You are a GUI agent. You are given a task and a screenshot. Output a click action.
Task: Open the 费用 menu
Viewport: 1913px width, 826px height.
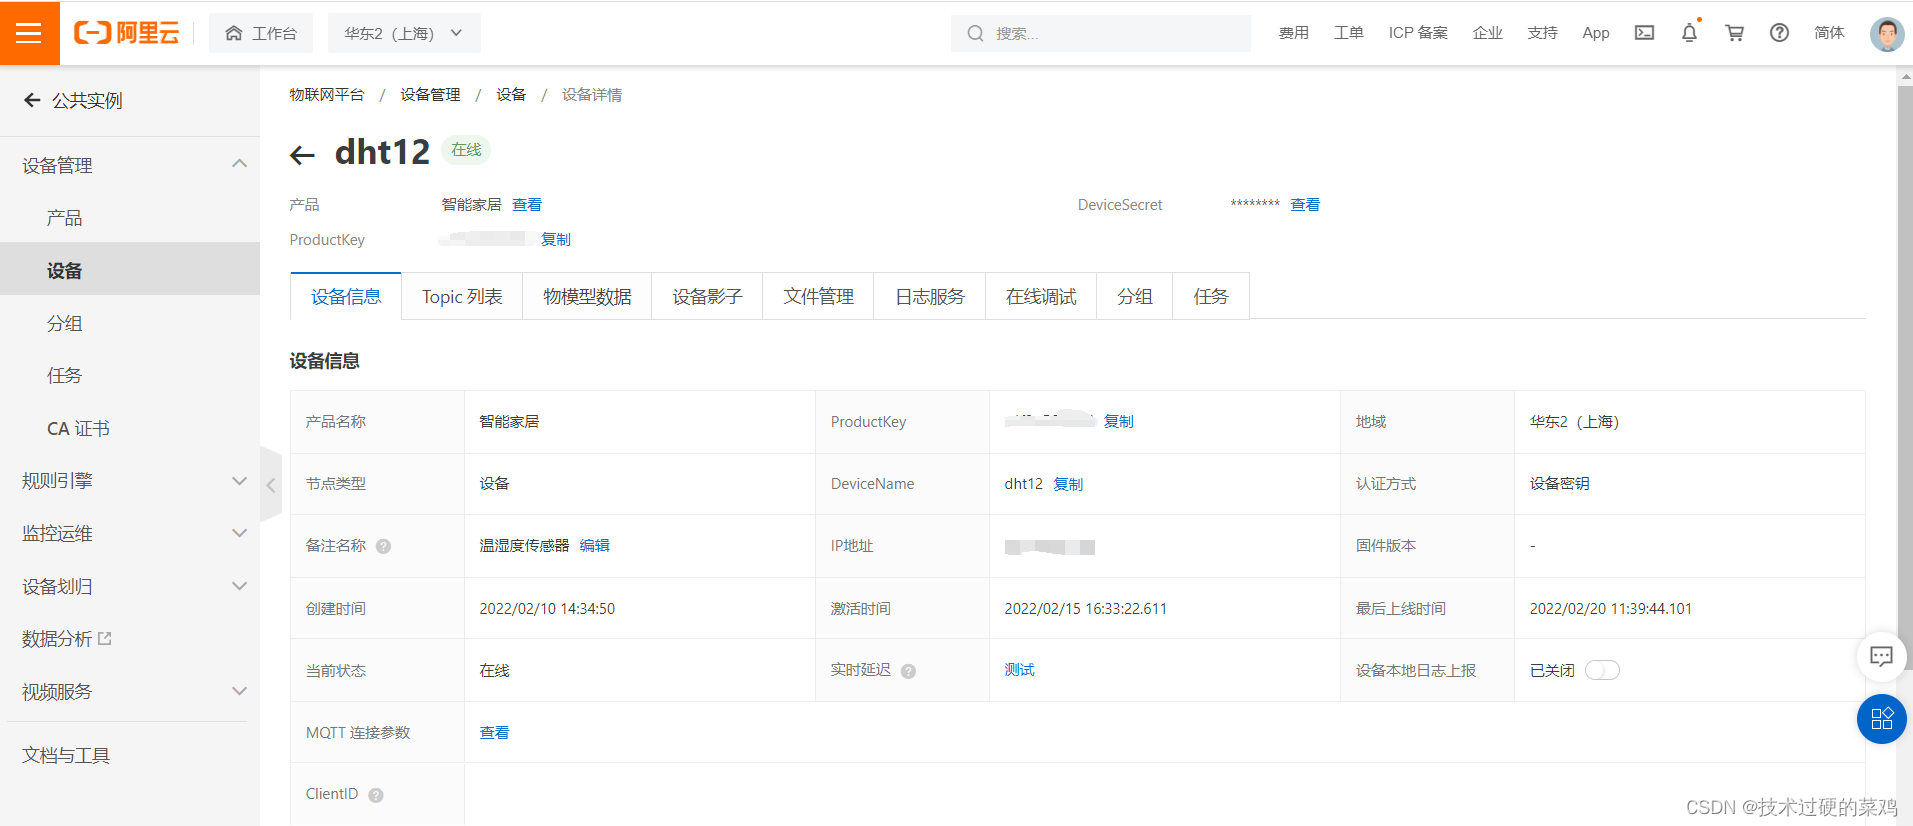point(1293,33)
